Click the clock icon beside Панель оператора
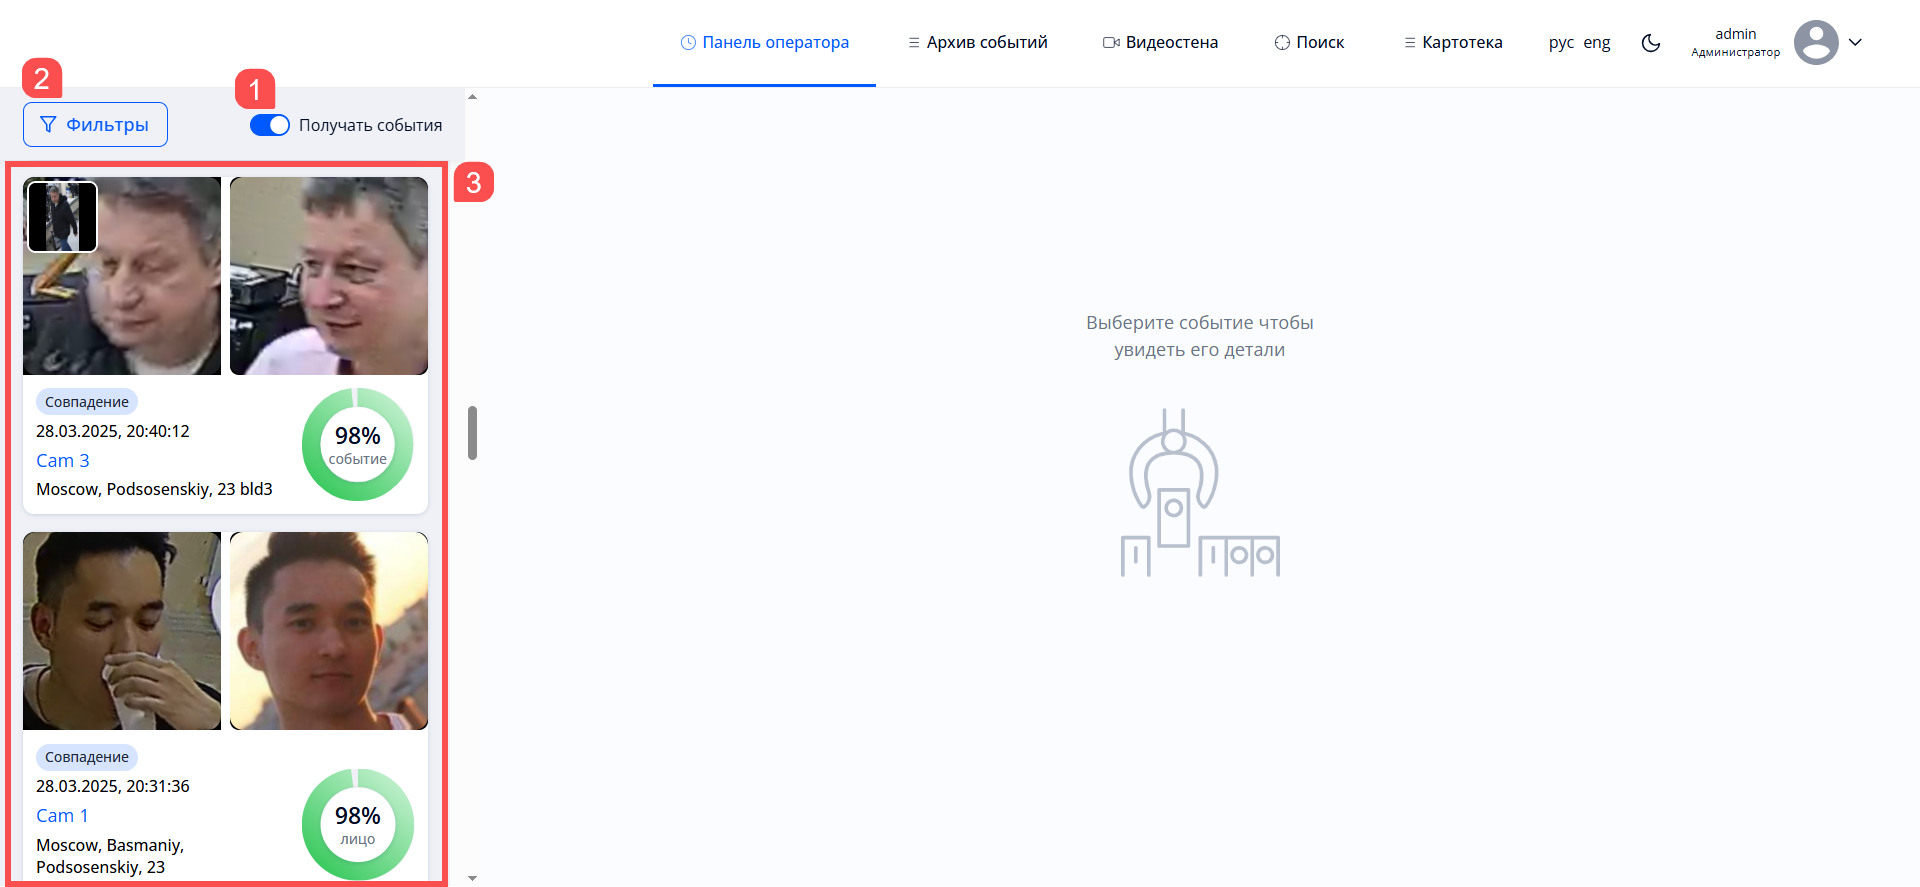The height and width of the screenshot is (887, 1920). click(688, 42)
